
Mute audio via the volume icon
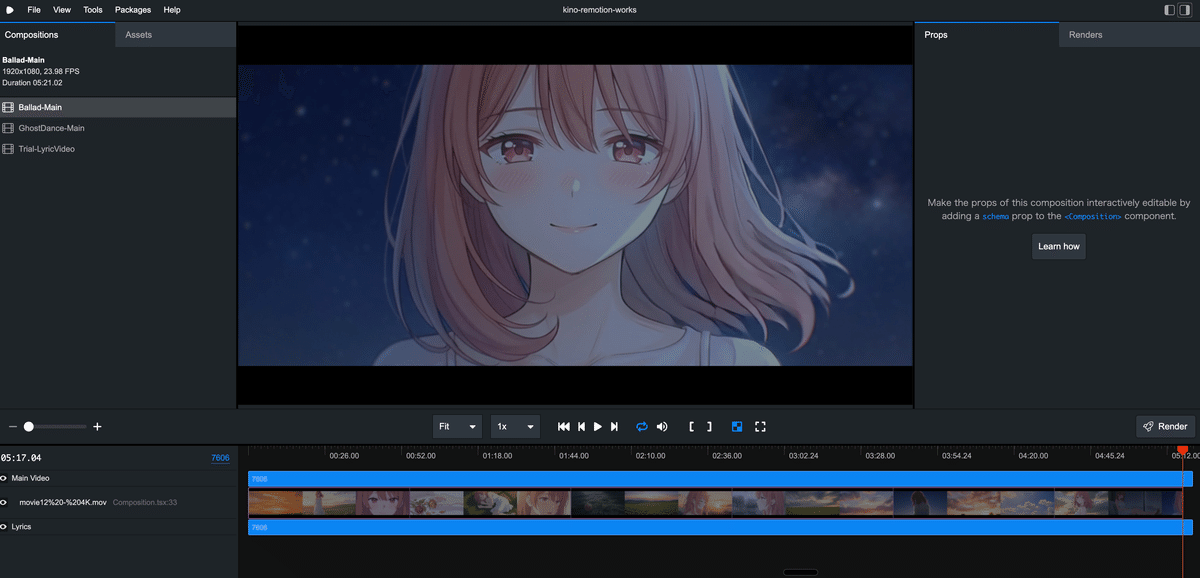pos(662,426)
